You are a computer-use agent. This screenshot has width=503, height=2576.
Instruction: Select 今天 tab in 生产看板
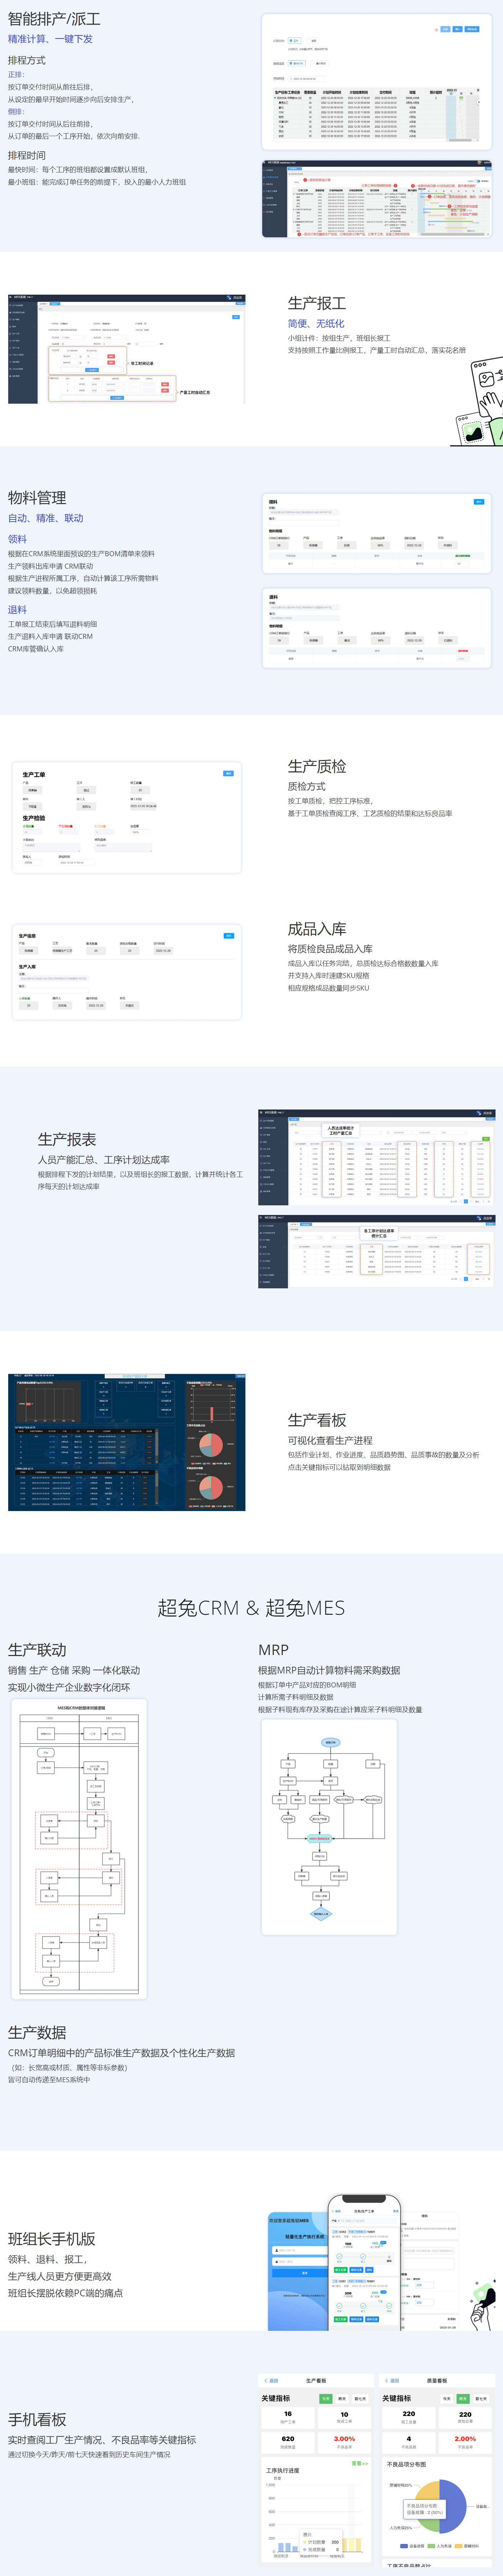pos(326,2399)
